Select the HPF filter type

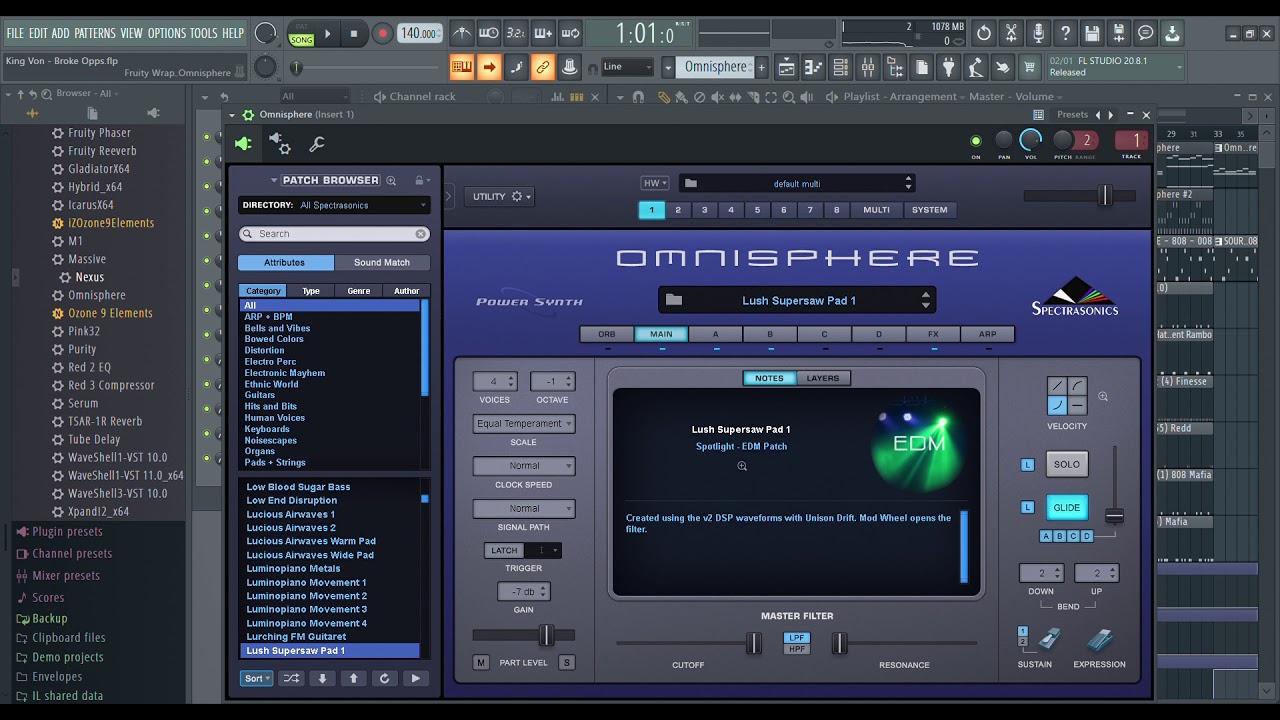(x=797, y=649)
